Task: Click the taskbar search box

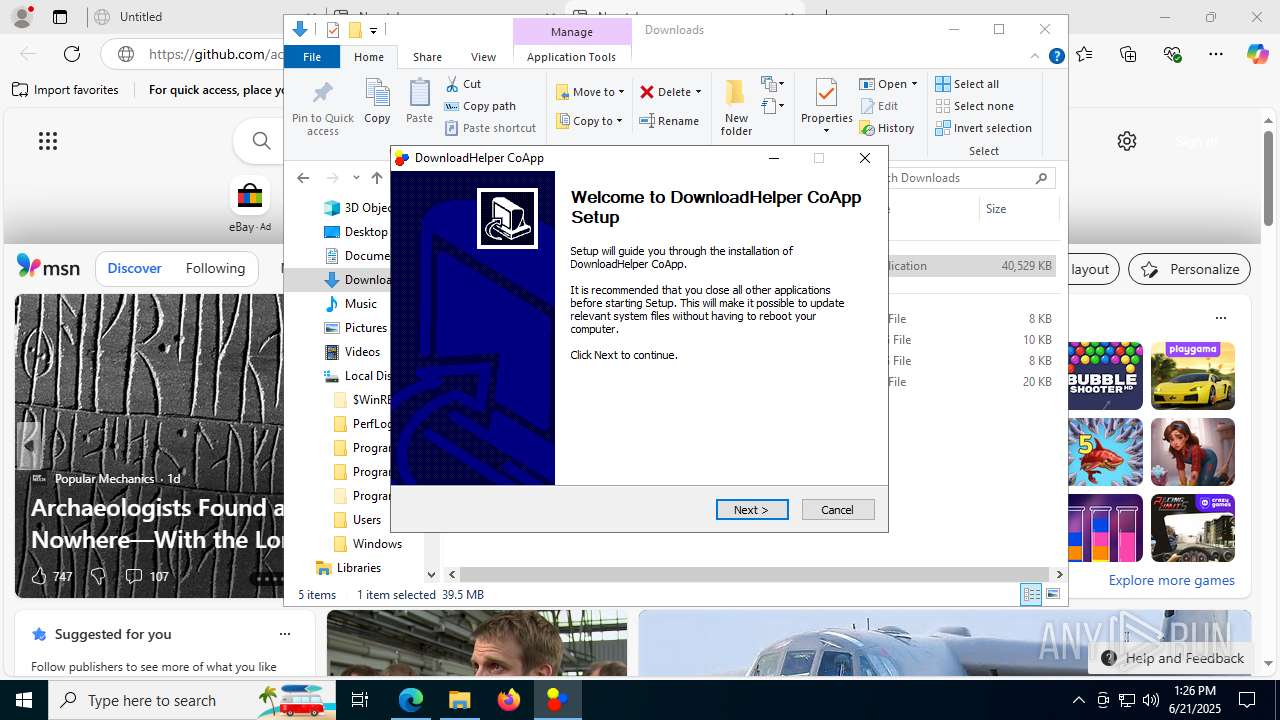Action: click(193, 700)
